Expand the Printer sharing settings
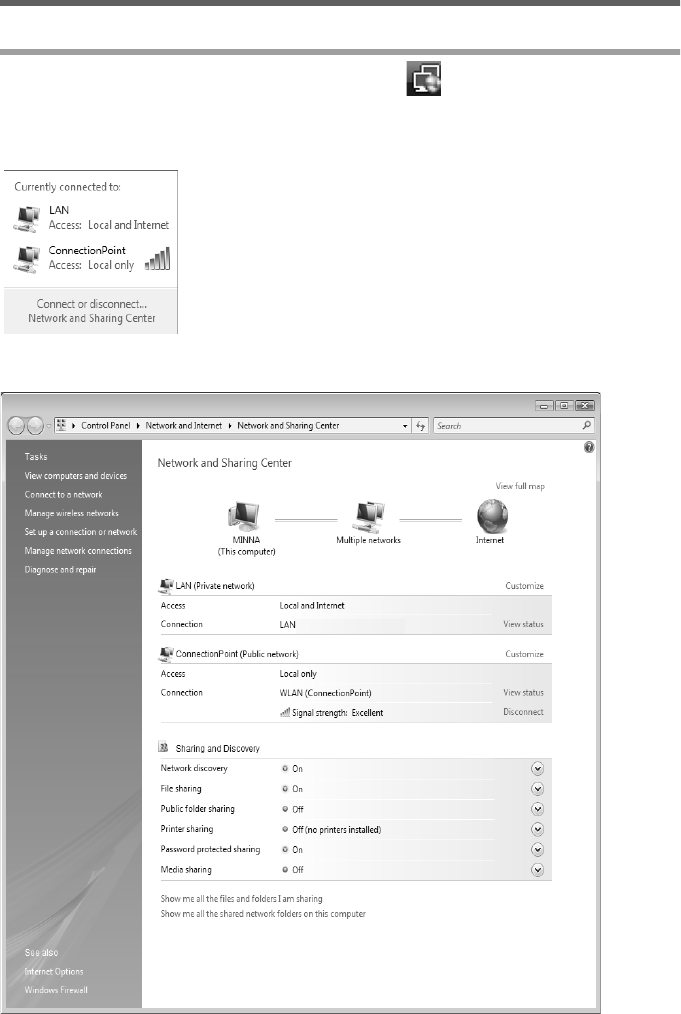The width and height of the screenshot is (681, 1014). coord(537,830)
